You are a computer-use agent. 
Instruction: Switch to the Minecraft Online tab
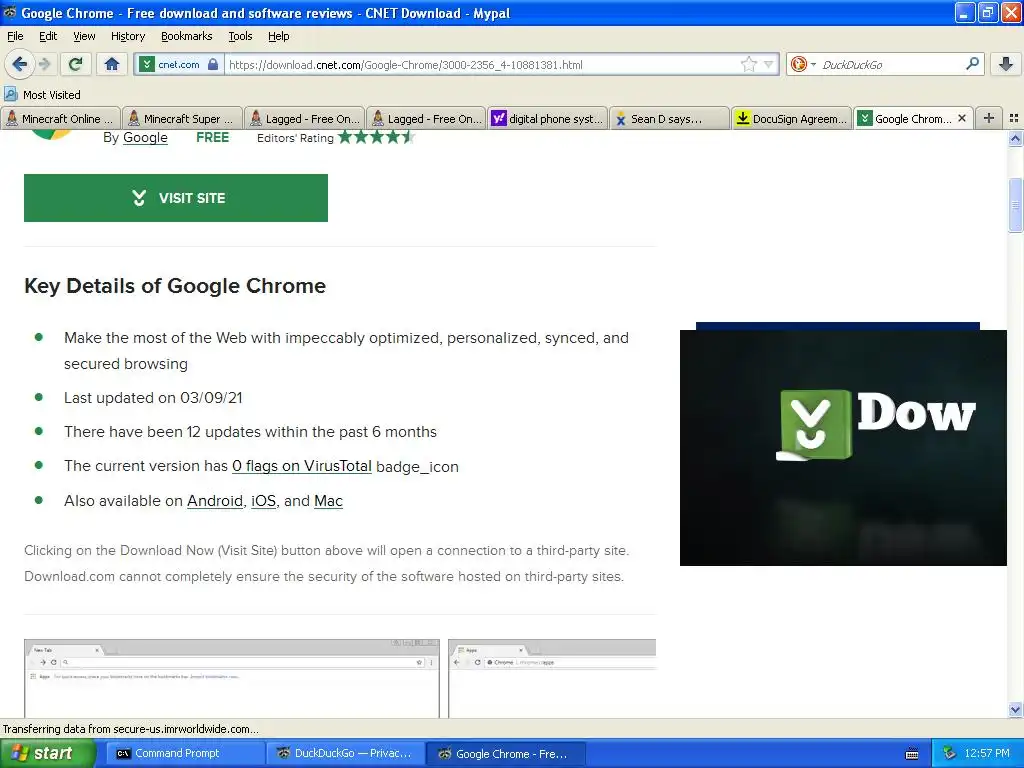(61, 118)
